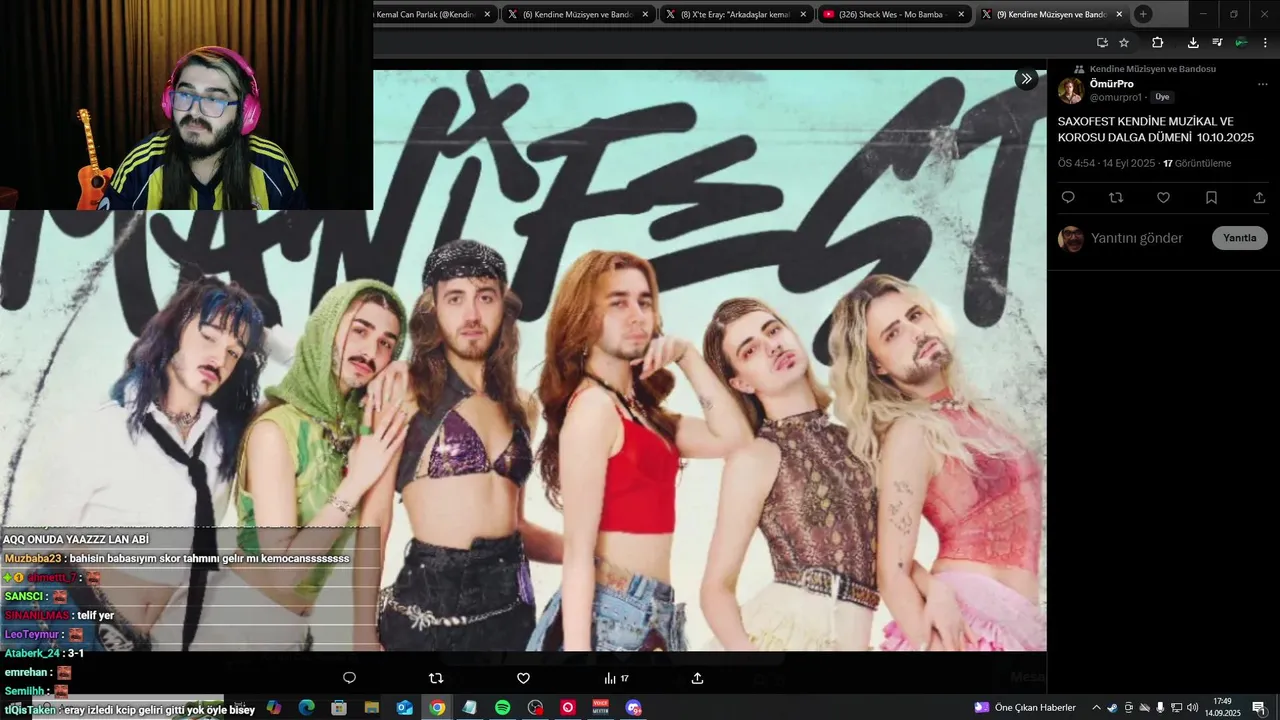Open Outlook from the taskbar
The image size is (1280, 720).
(x=404, y=707)
